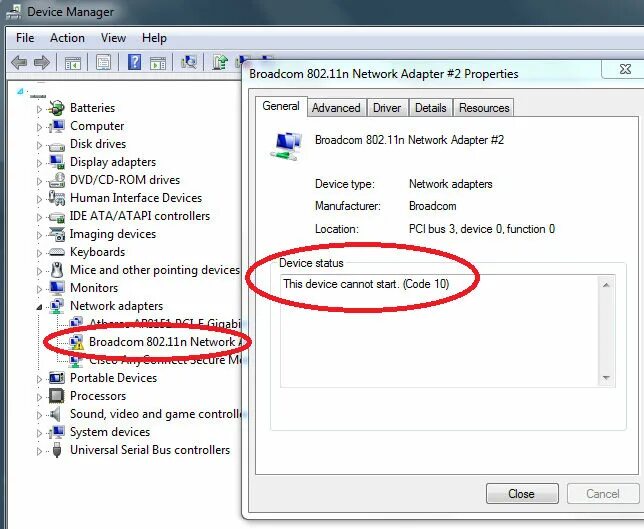This screenshot has width=644, height=529.
Task: Select the Processors chip icon
Action: pyautogui.click(x=56, y=396)
